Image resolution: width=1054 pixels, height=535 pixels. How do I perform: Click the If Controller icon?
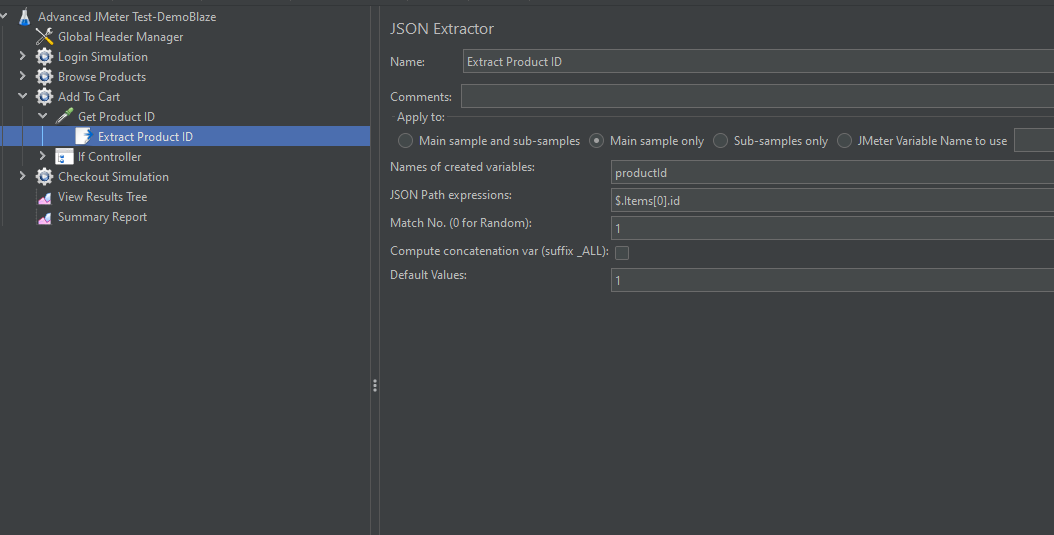pyautogui.click(x=65, y=157)
